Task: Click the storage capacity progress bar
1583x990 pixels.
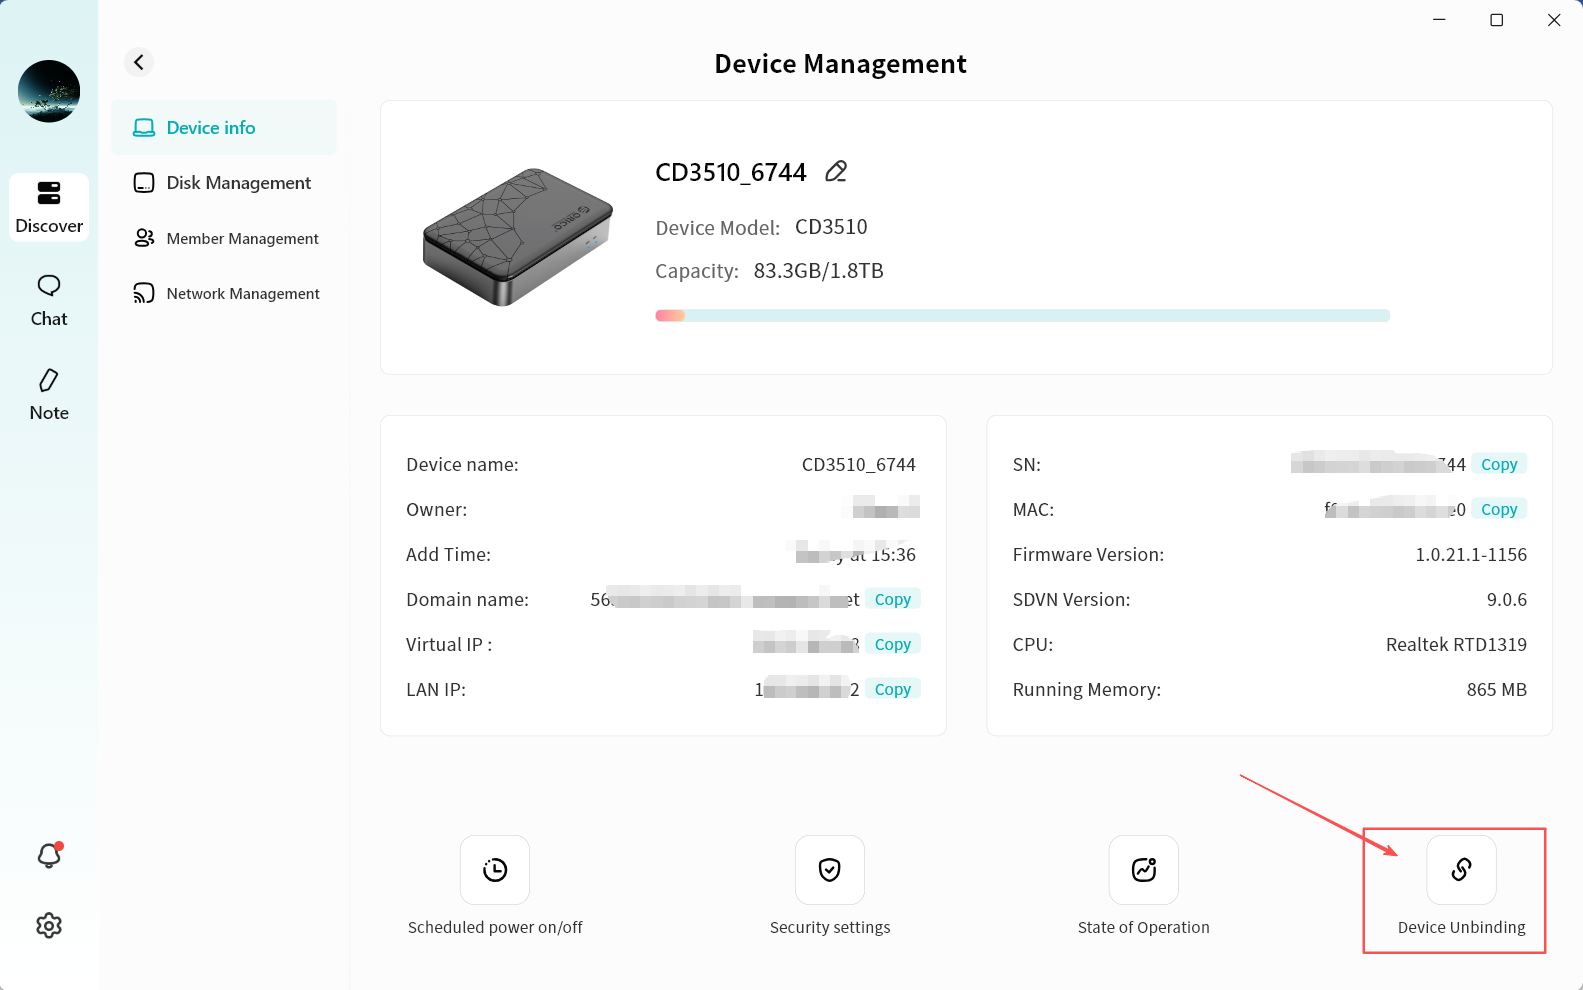Action: pos(1022,316)
